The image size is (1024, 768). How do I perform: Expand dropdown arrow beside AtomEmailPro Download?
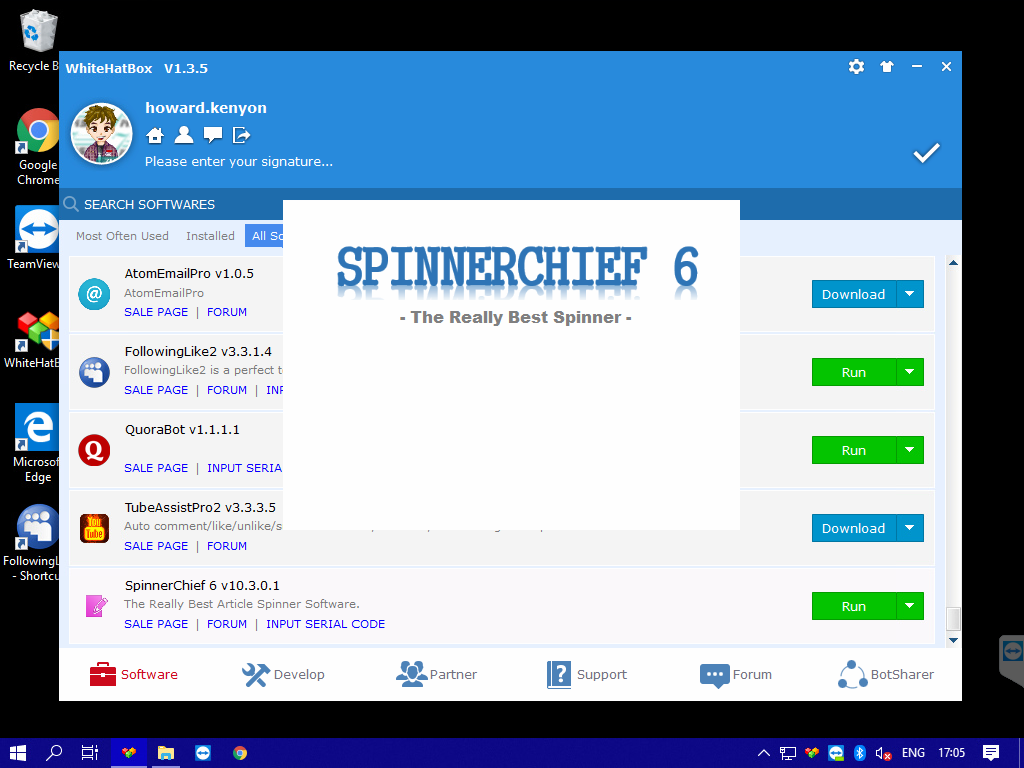909,294
